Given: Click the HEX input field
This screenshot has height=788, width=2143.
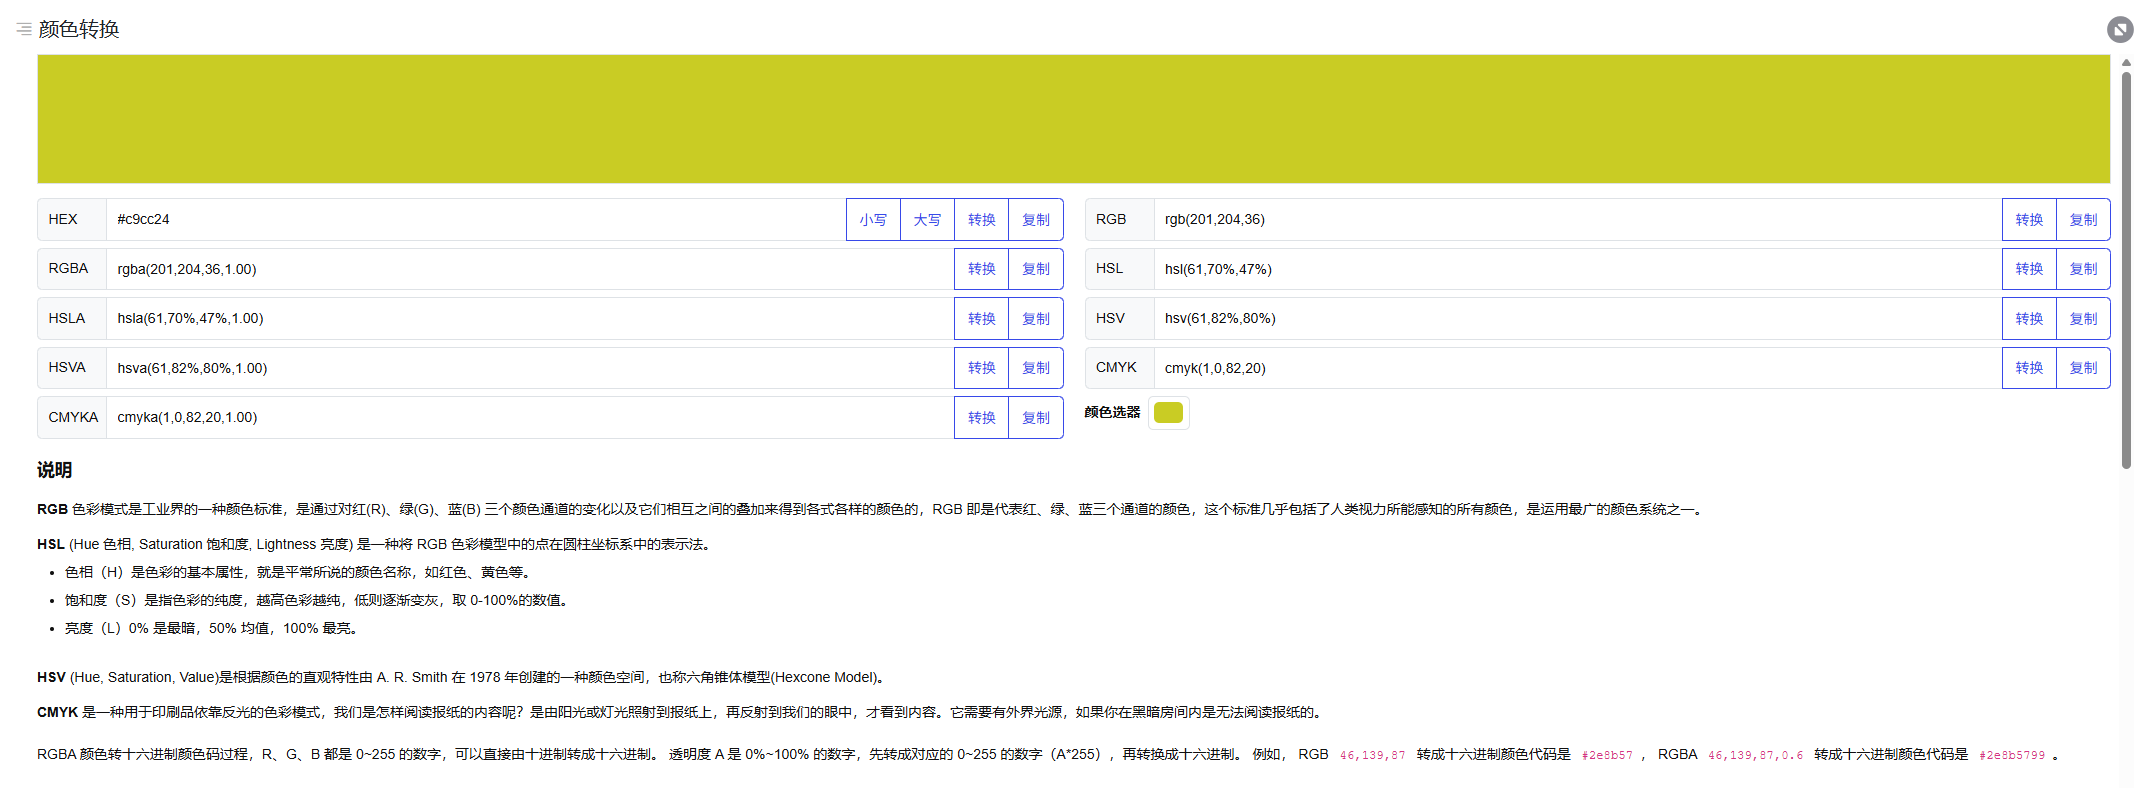Looking at the screenshot, I should (x=475, y=220).
